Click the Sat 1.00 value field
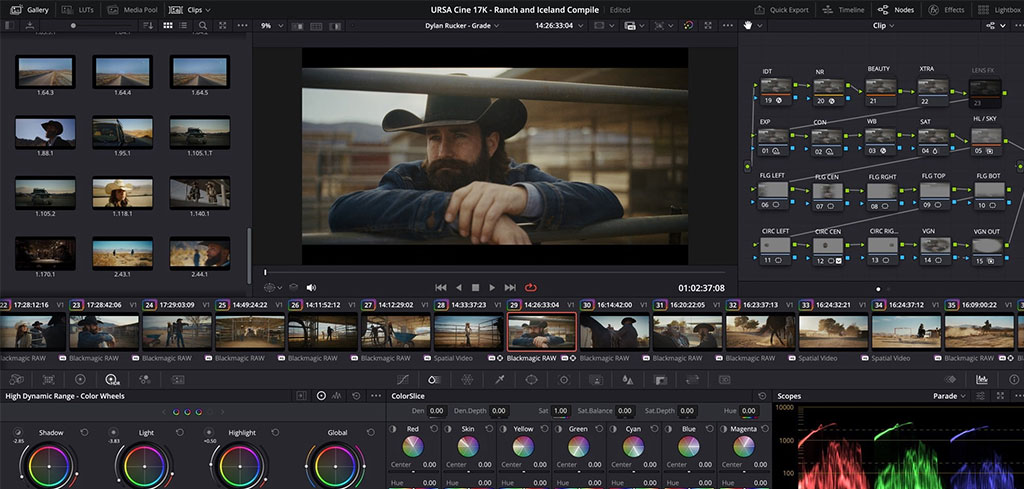 [560, 411]
